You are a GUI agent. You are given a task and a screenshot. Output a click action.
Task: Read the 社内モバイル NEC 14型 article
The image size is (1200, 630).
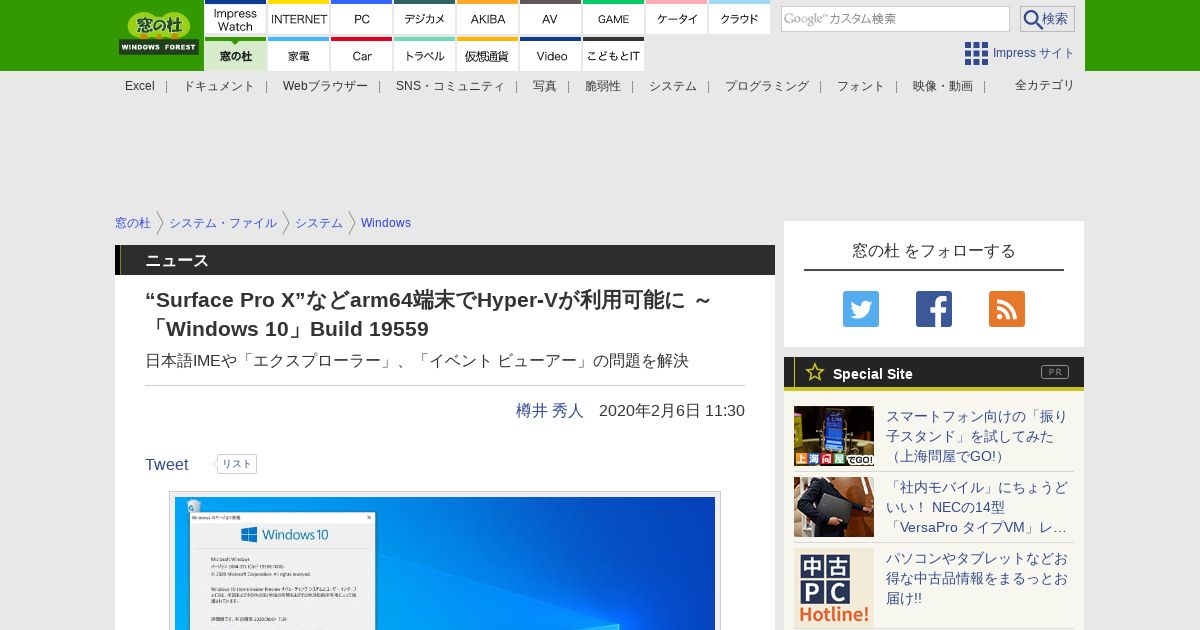coord(978,507)
